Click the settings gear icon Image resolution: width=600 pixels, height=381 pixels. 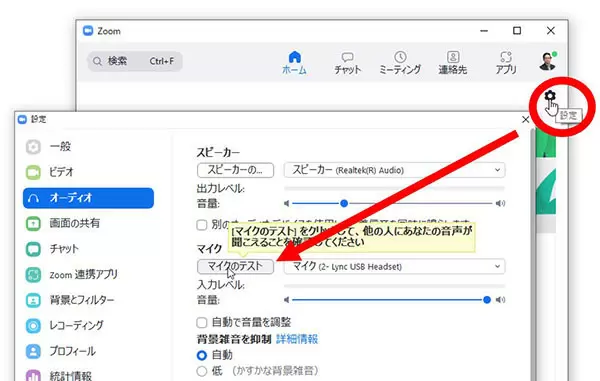coord(550,96)
